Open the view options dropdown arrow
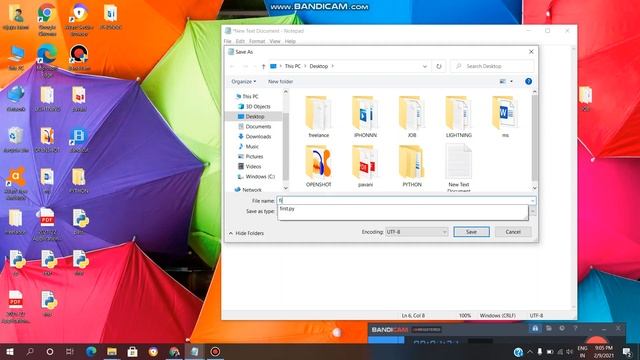 click(511, 81)
